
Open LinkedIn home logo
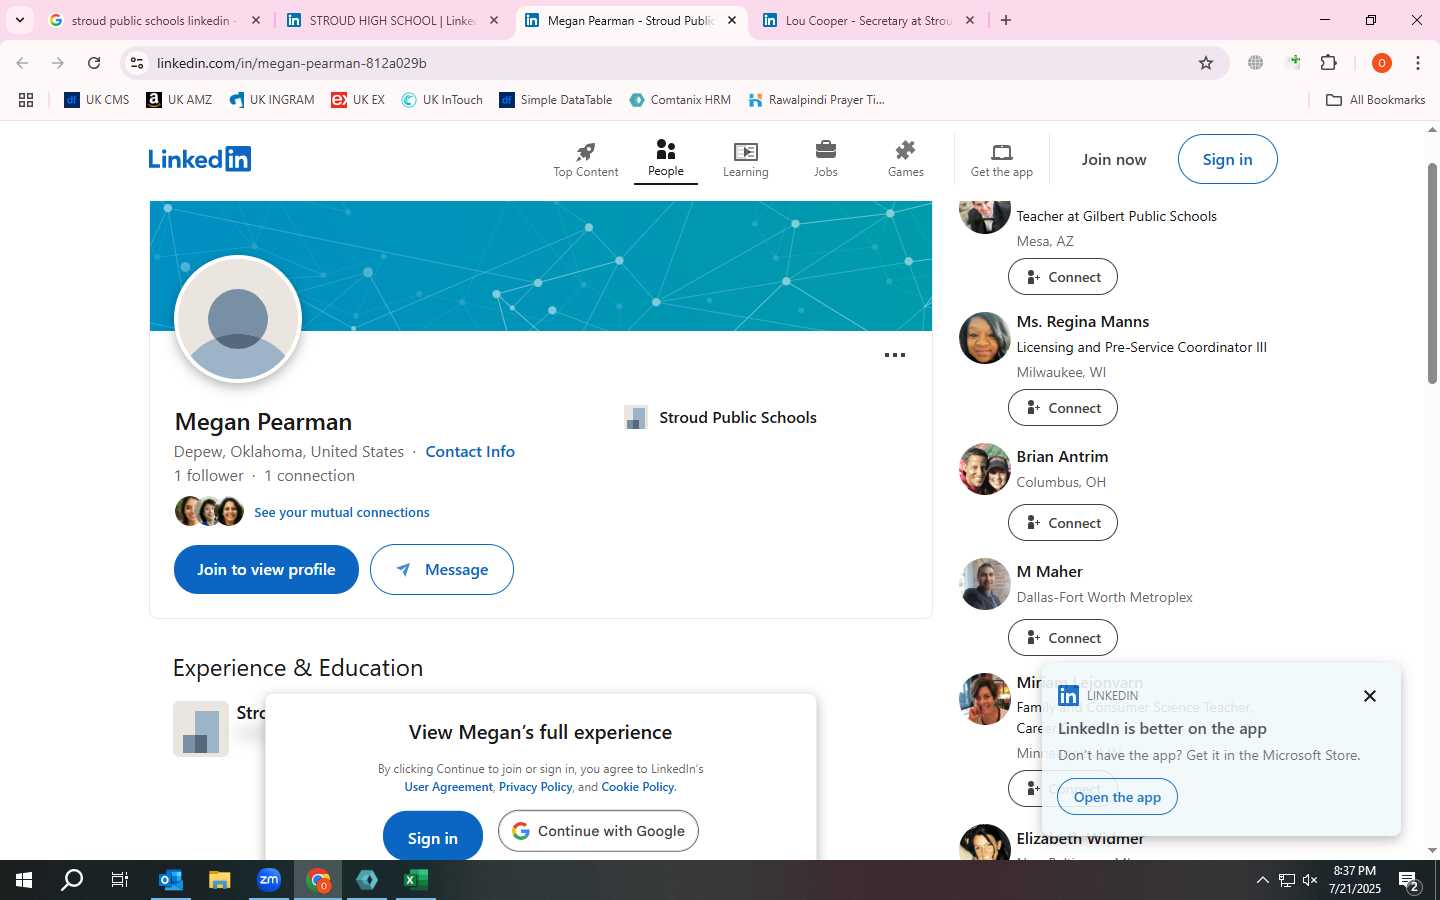click(200, 159)
